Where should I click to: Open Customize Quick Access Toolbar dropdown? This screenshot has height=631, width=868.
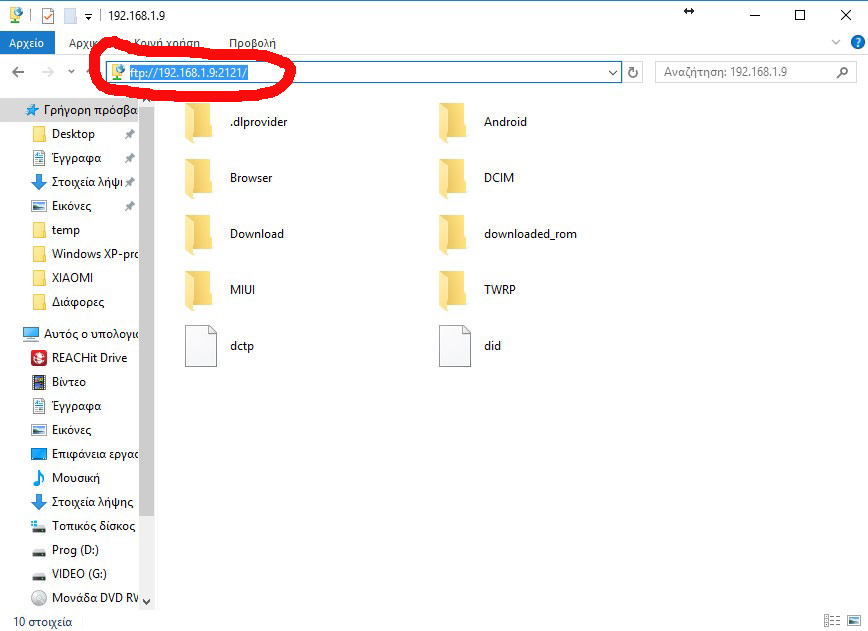(88, 17)
